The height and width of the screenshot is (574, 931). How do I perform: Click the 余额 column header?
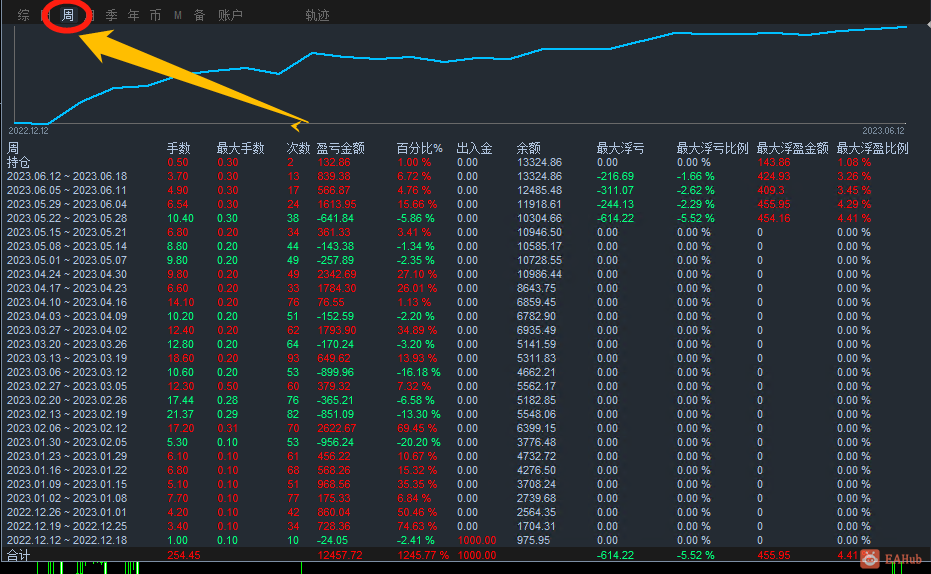tap(528, 148)
